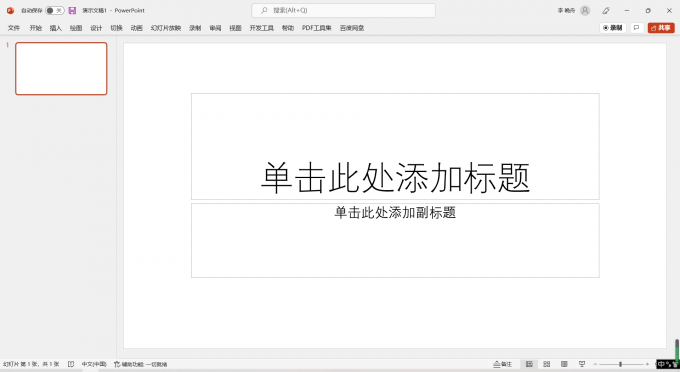Switch to Reading view icon
This screenshot has width=680, height=372.
click(564, 364)
